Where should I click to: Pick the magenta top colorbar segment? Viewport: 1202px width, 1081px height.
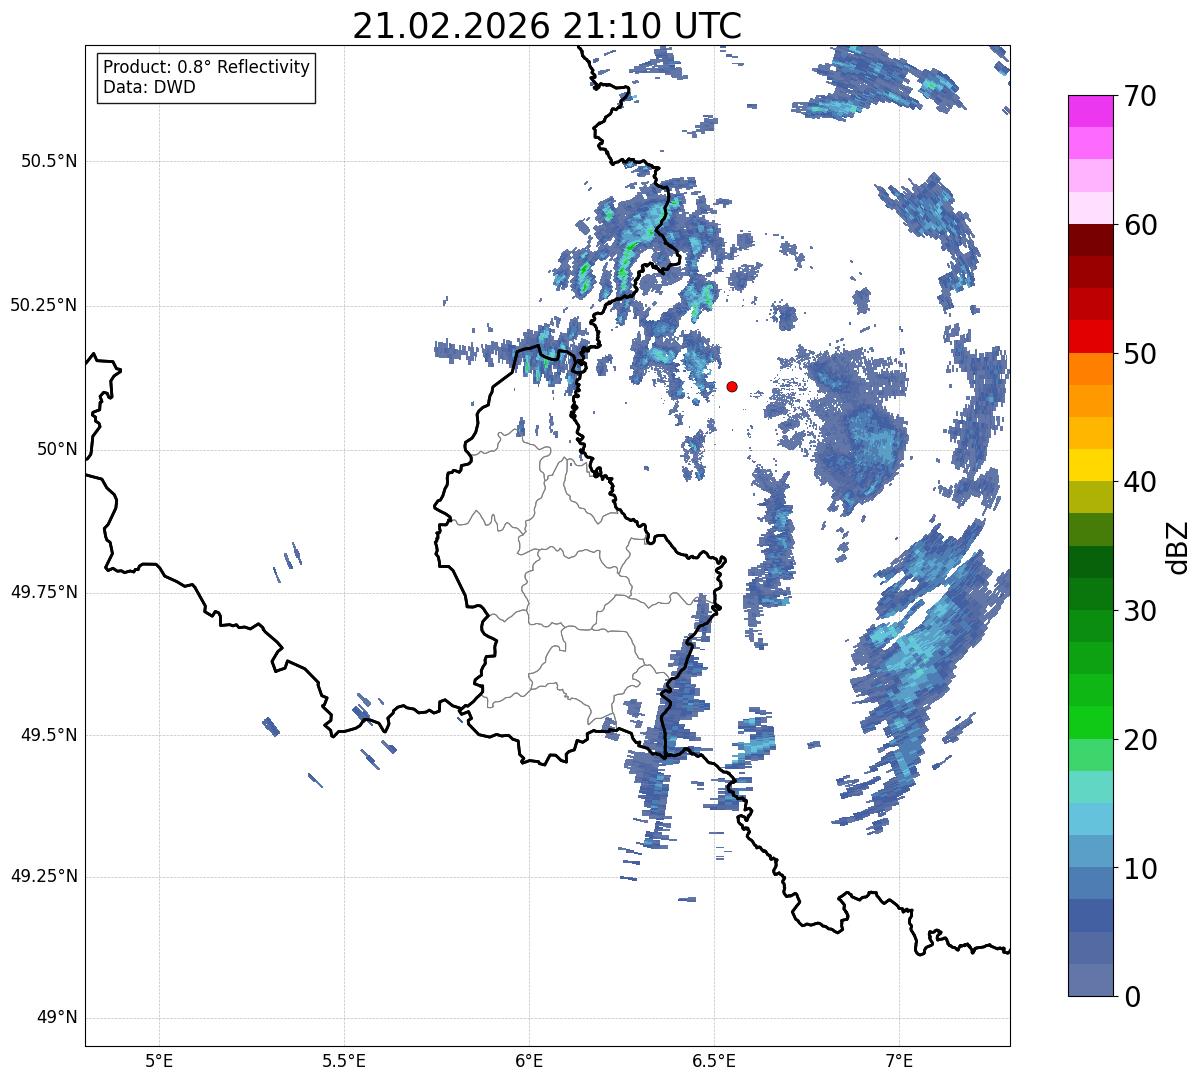click(1091, 111)
